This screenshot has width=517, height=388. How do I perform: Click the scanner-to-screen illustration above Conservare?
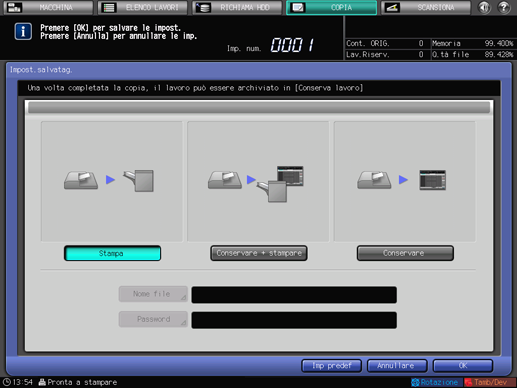point(405,181)
